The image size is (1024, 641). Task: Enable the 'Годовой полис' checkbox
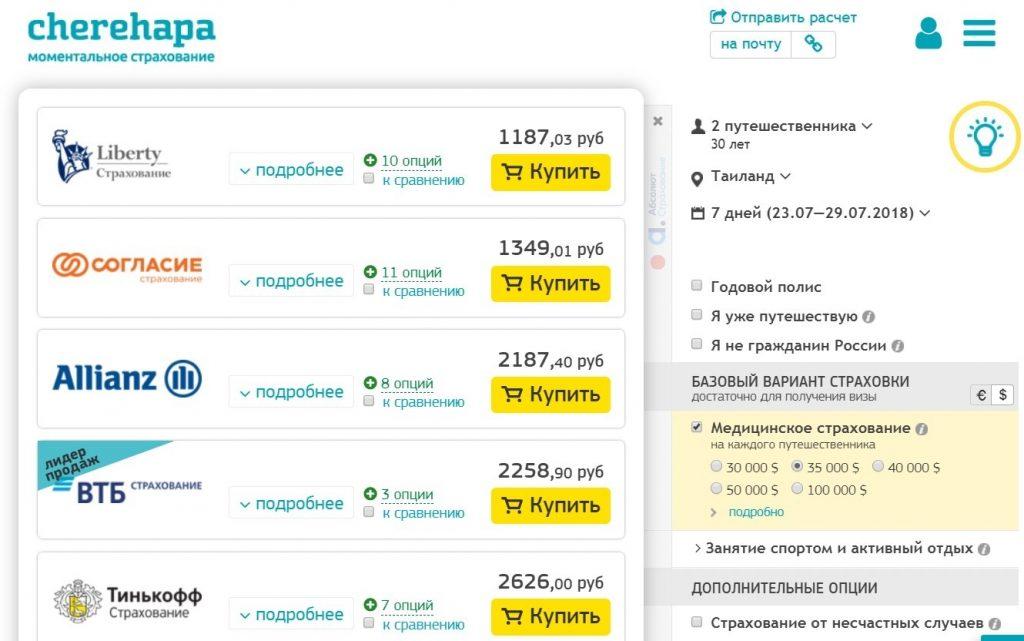[x=695, y=285]
